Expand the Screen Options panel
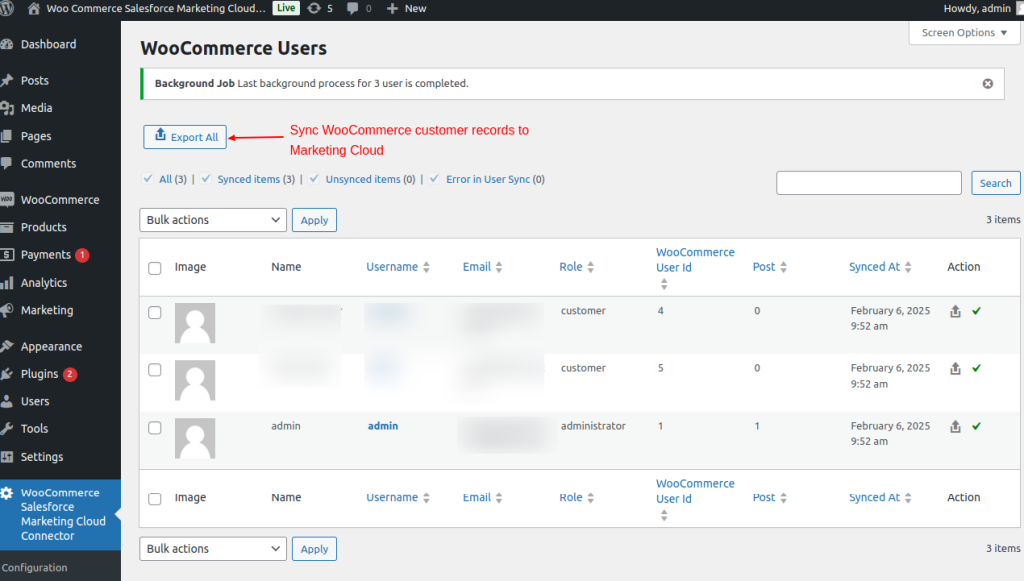The height and width of the screenshot is (581, 1024). pos(964,33)
